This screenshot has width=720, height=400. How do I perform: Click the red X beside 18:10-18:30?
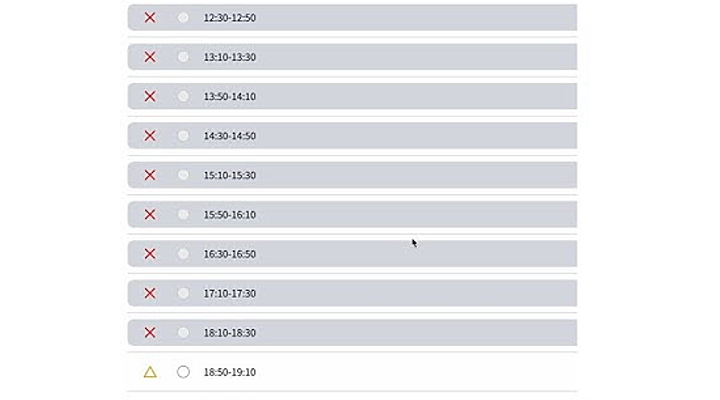150,332
